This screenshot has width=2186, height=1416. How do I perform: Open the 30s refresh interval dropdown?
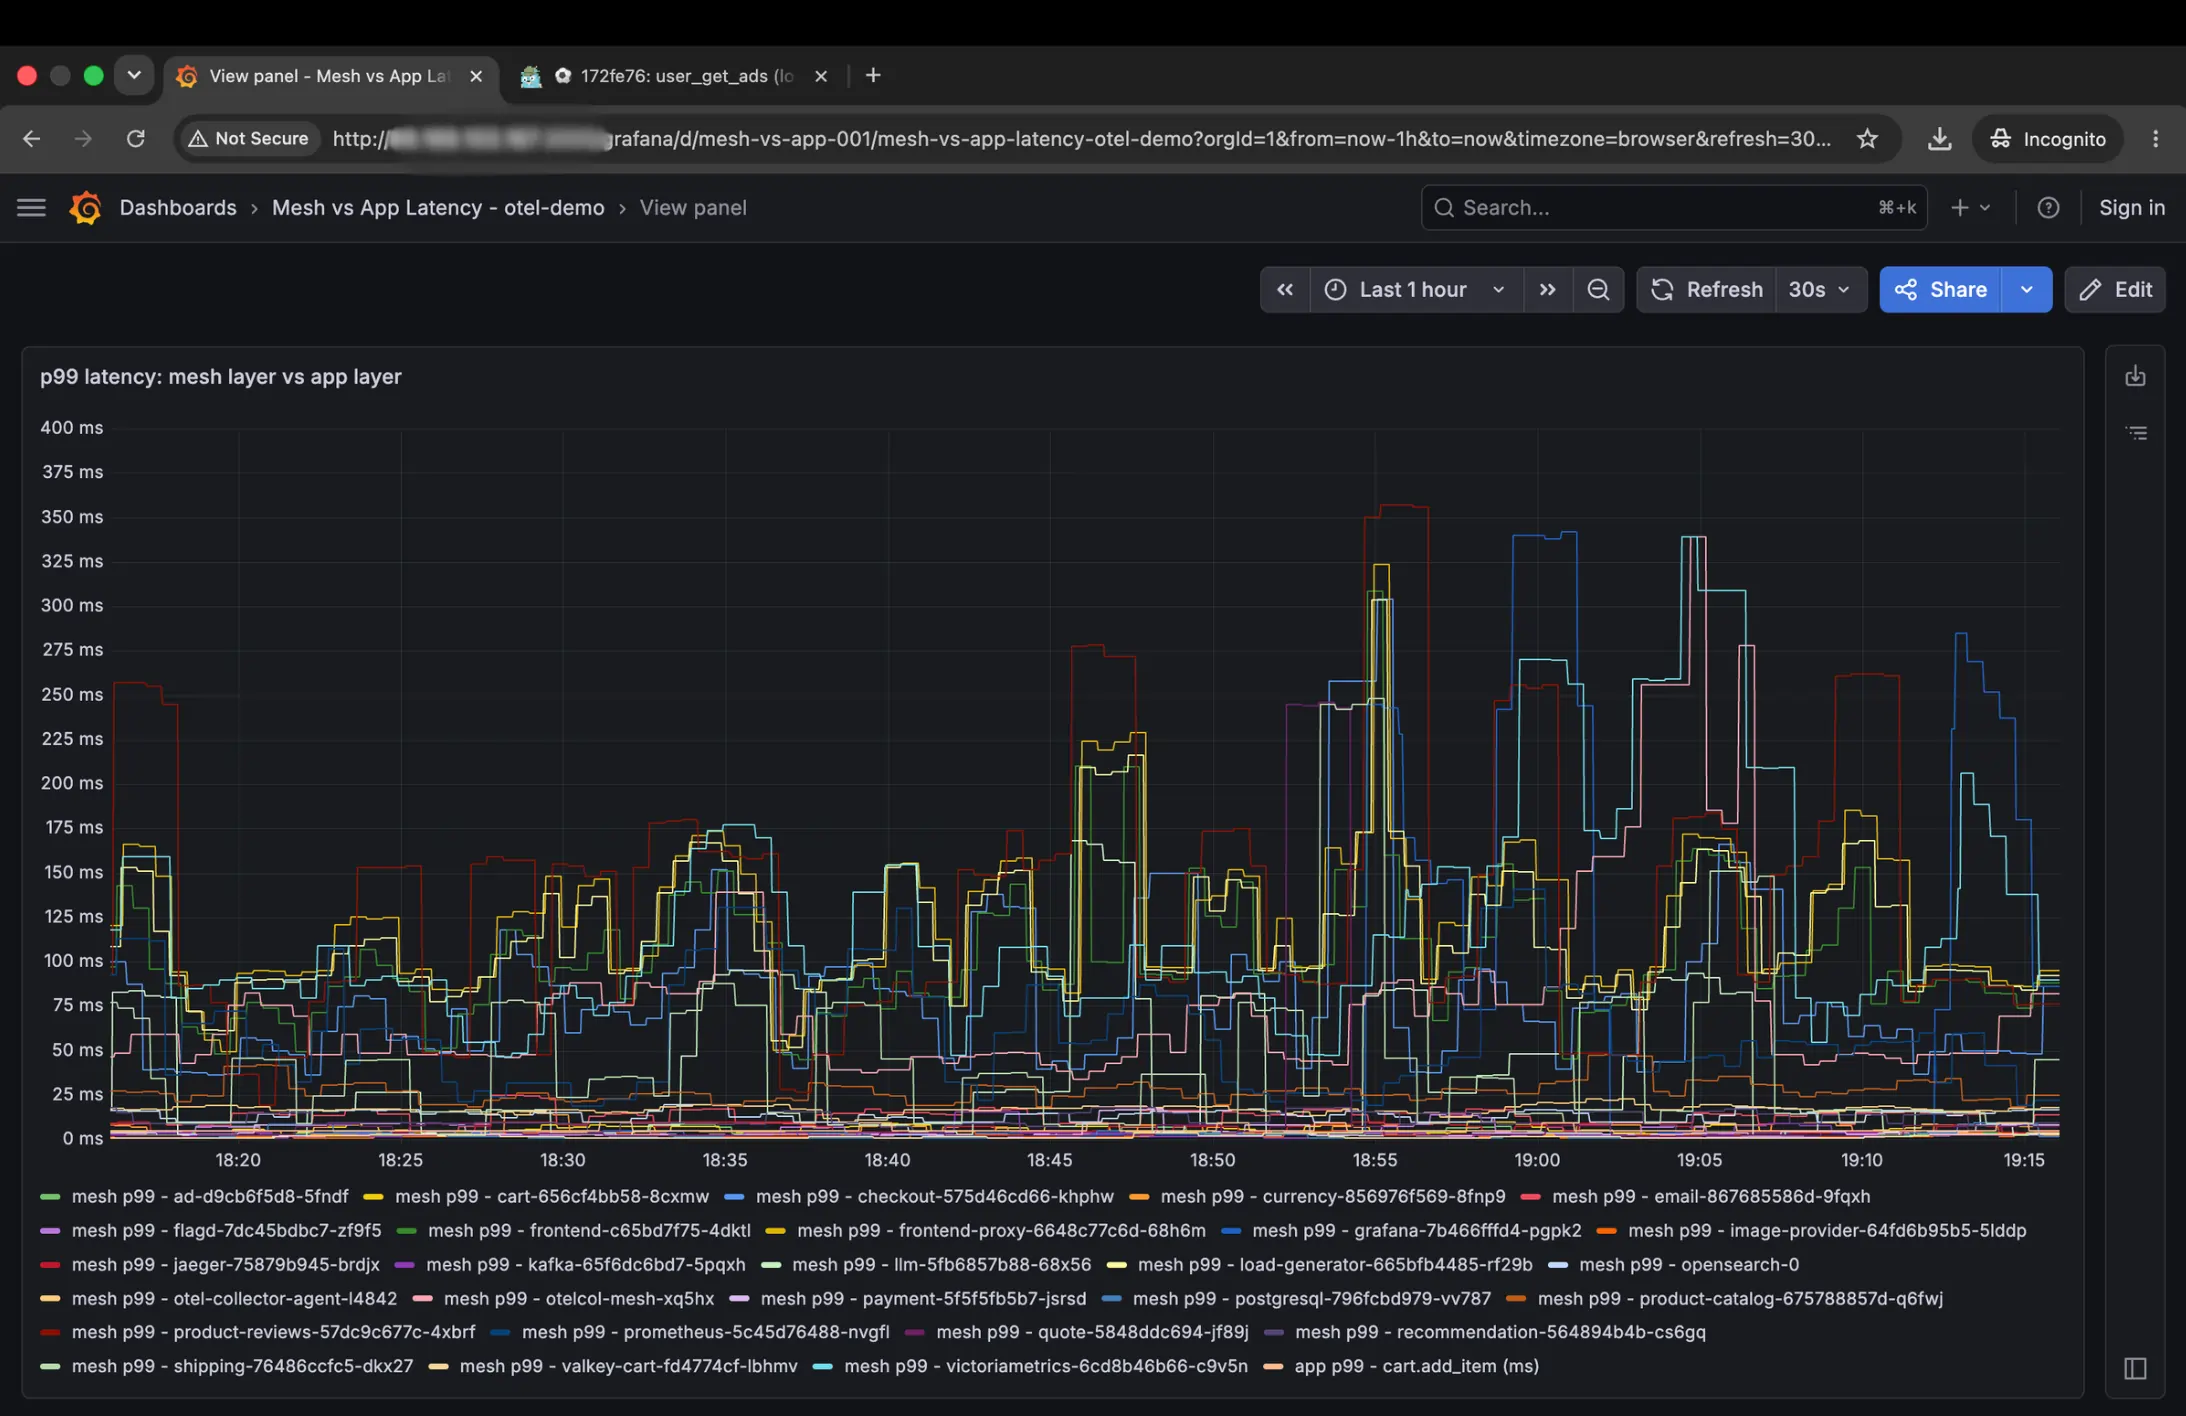[1820, 290]
